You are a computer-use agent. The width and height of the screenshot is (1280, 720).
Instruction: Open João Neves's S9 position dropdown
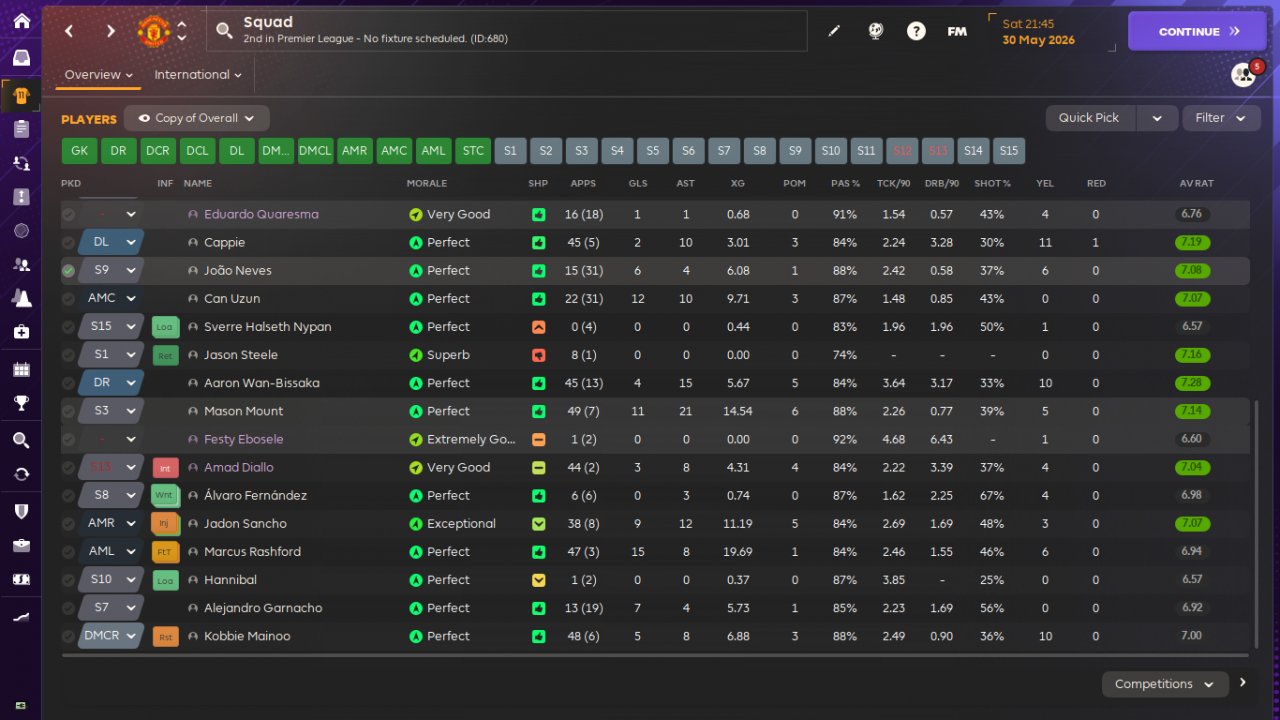pos(111,271)
